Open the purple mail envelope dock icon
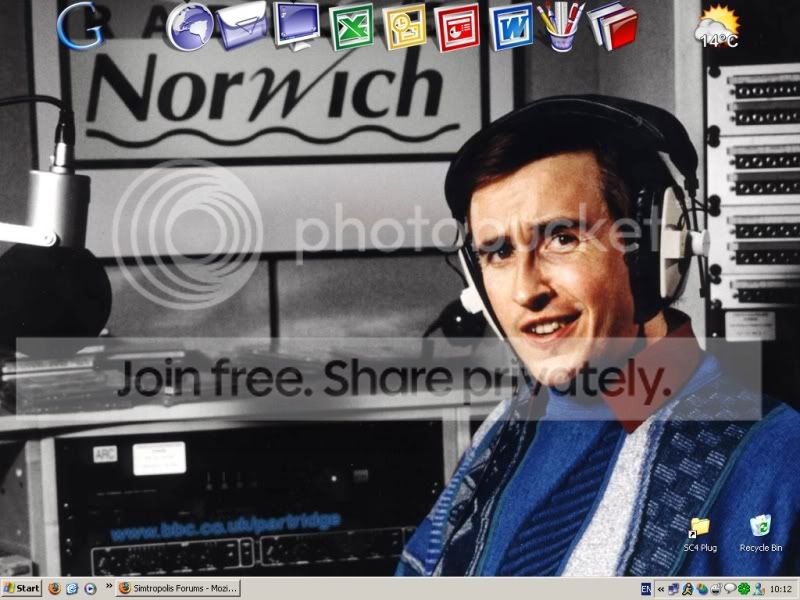Image resolution: width=800 pixels, height=600 pixels. (242, 26)
